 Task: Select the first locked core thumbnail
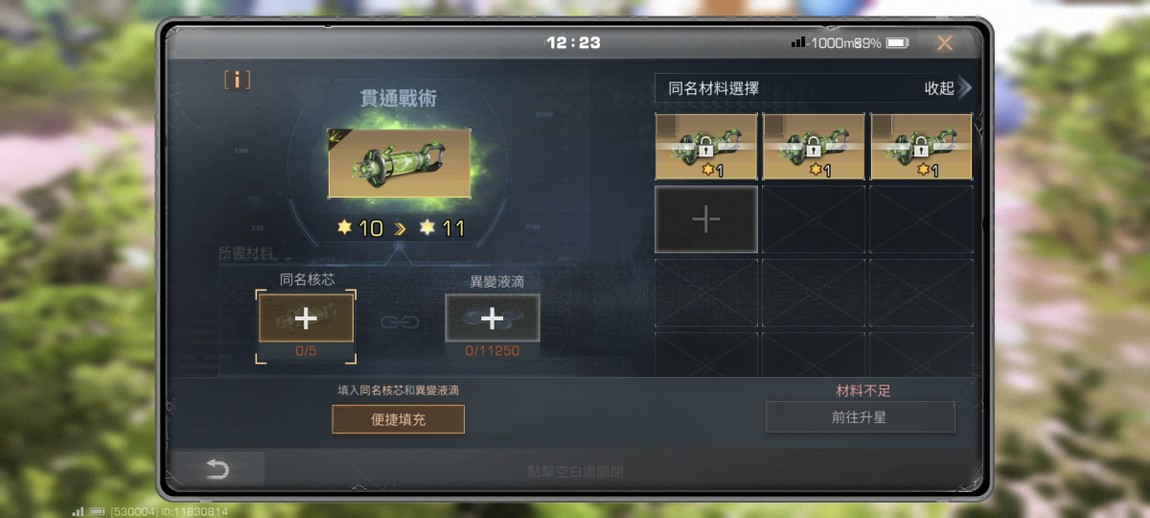(706, 146)
